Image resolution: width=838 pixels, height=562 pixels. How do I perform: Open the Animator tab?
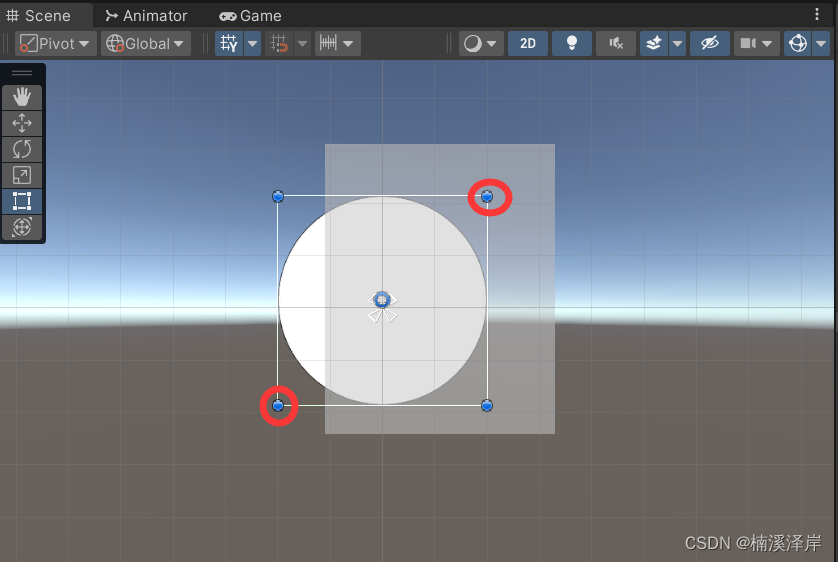pos(146,15)
